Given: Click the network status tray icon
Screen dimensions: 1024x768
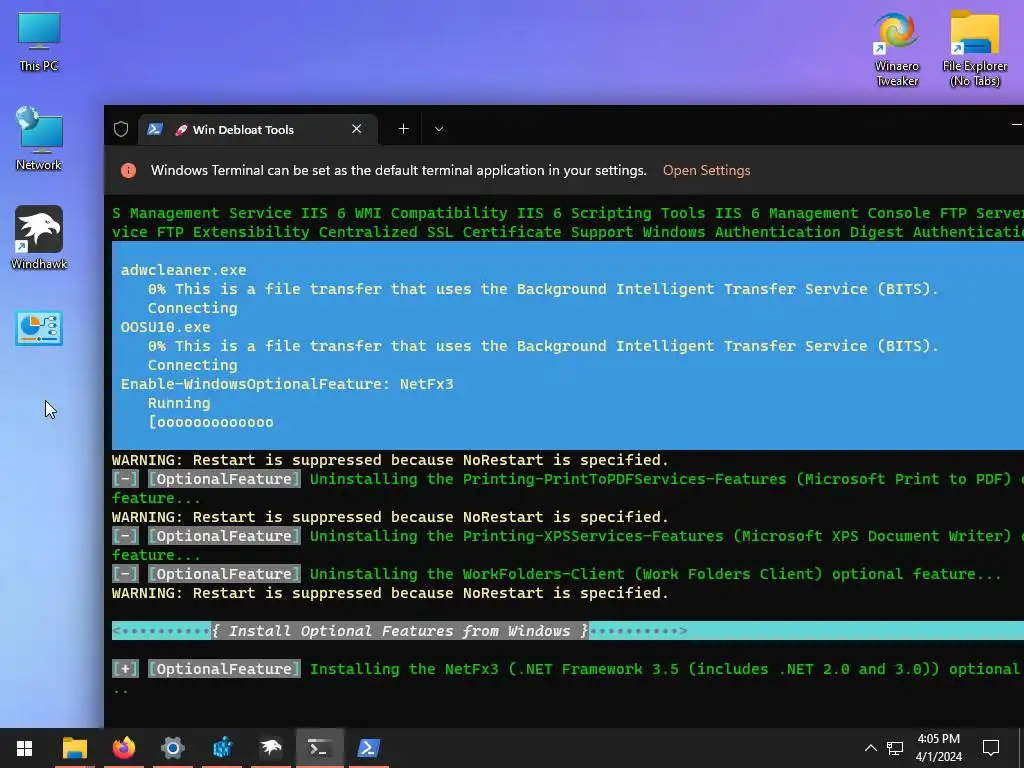Looking at the screenshot, I should click(895, 748).
